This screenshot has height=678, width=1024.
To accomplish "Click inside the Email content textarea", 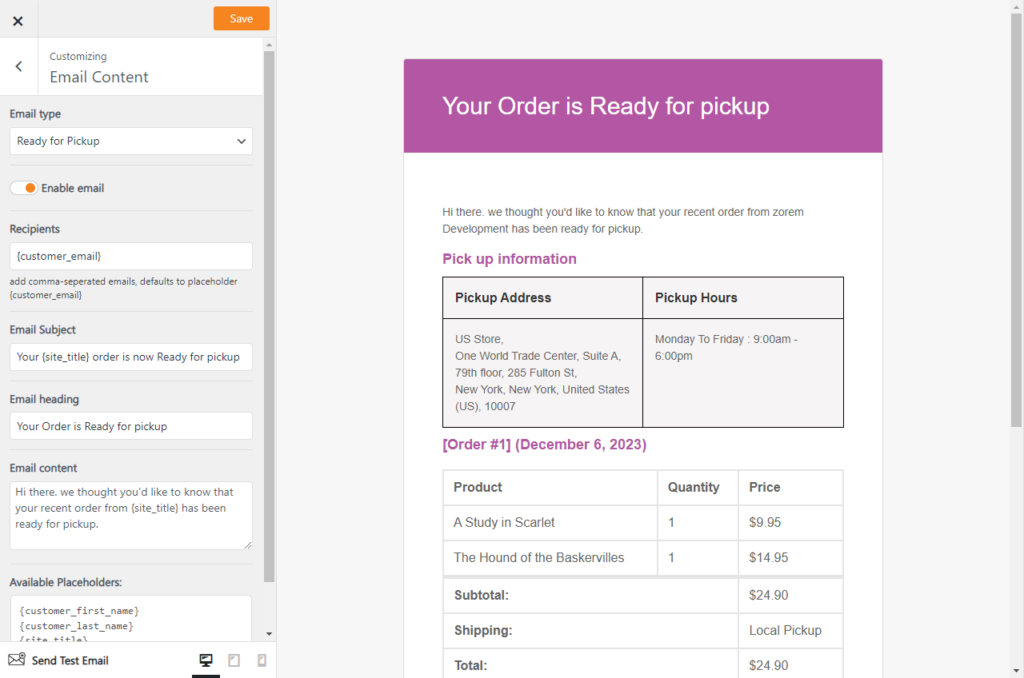I will coord(131,515).
